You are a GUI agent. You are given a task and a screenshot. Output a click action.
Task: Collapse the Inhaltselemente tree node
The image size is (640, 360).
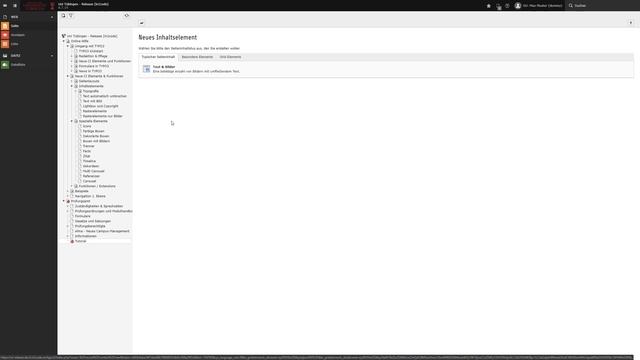[x=72, y=86]
